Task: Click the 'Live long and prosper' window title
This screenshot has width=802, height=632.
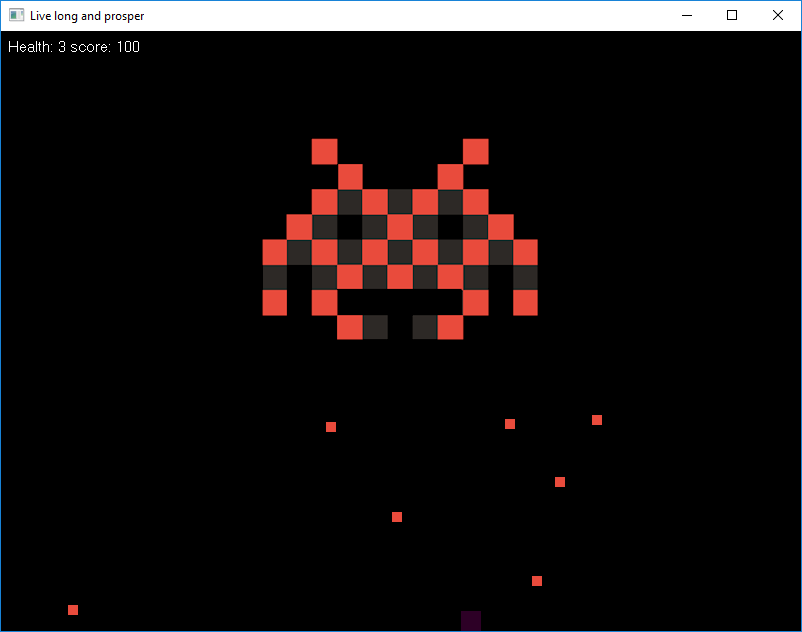Action: tap(87, 16)
